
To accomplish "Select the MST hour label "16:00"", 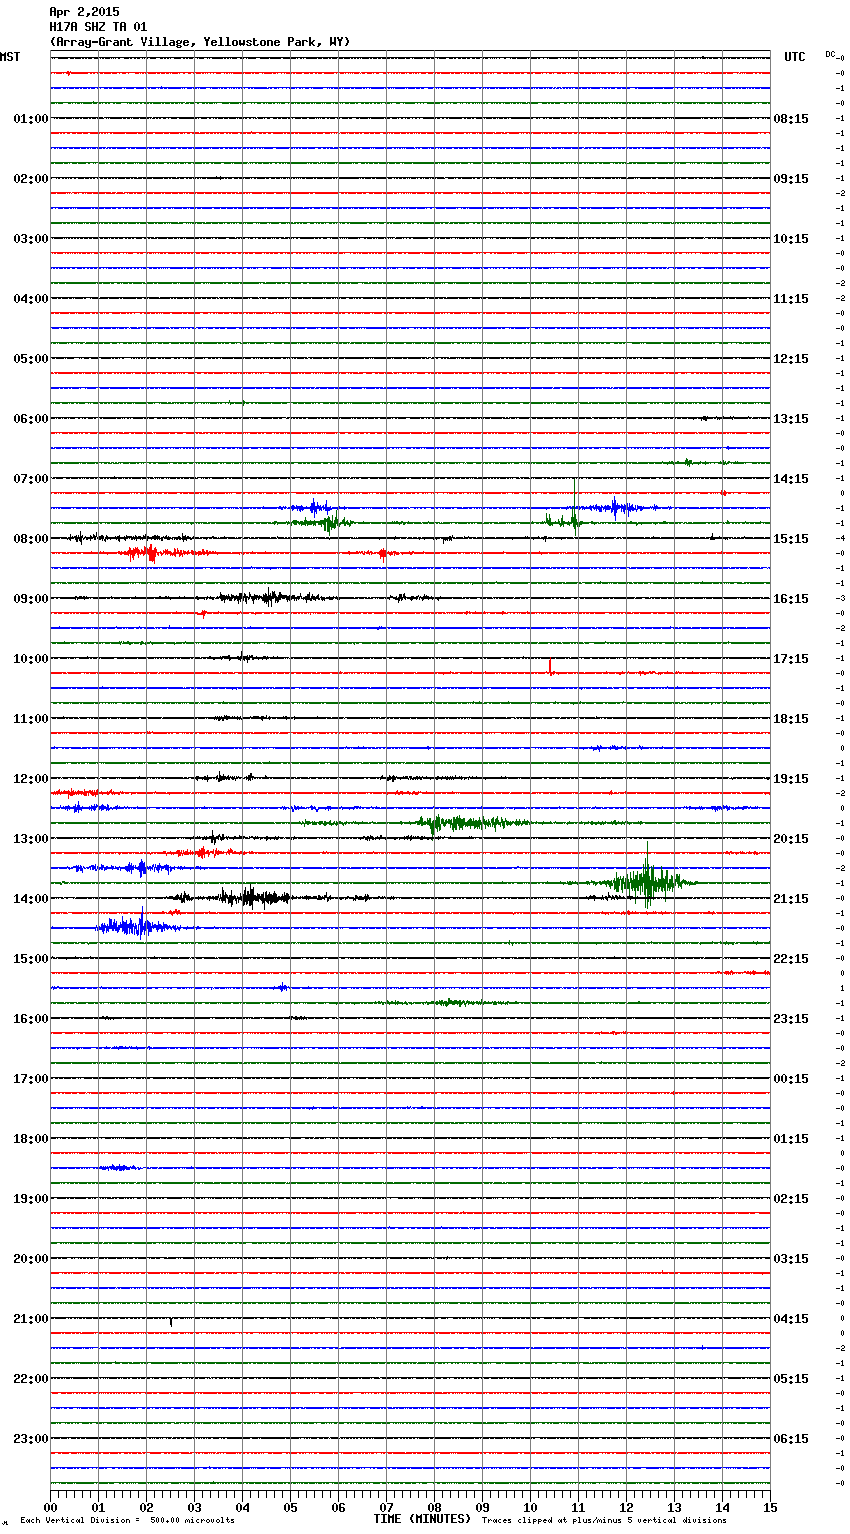I will [x=31, y=1019].
